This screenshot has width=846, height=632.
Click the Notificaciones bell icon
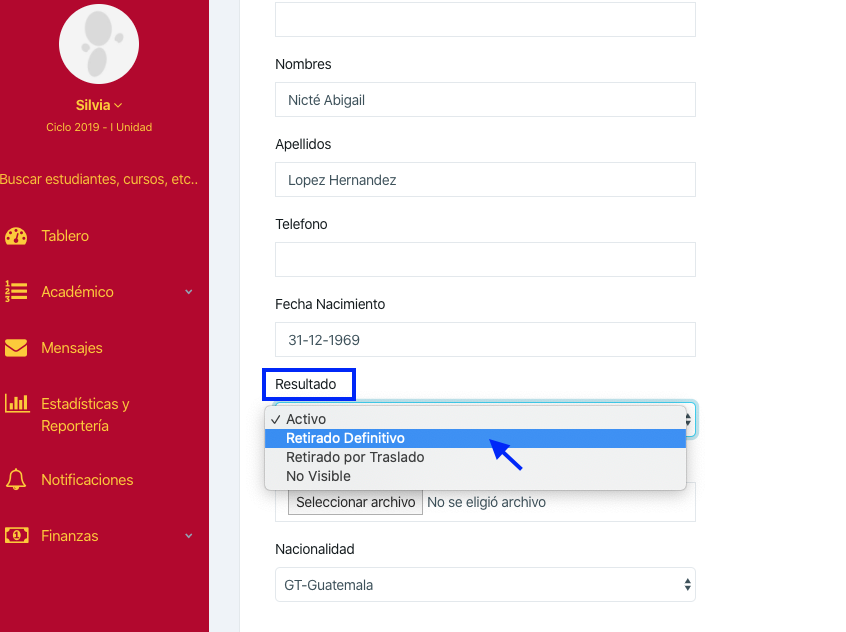(x=16, y=480)
